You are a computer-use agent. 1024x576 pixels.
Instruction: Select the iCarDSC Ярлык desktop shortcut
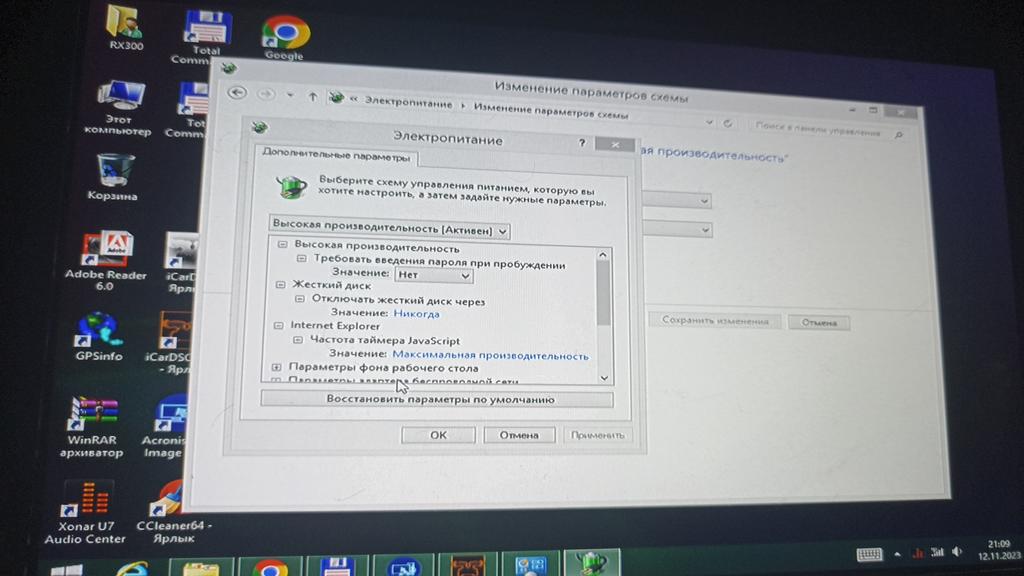[170, 342]
